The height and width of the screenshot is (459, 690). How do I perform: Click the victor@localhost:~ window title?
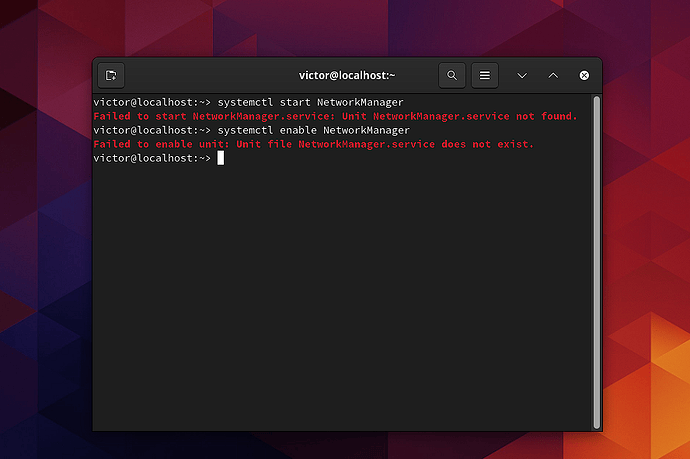click(x=345, y=75)
